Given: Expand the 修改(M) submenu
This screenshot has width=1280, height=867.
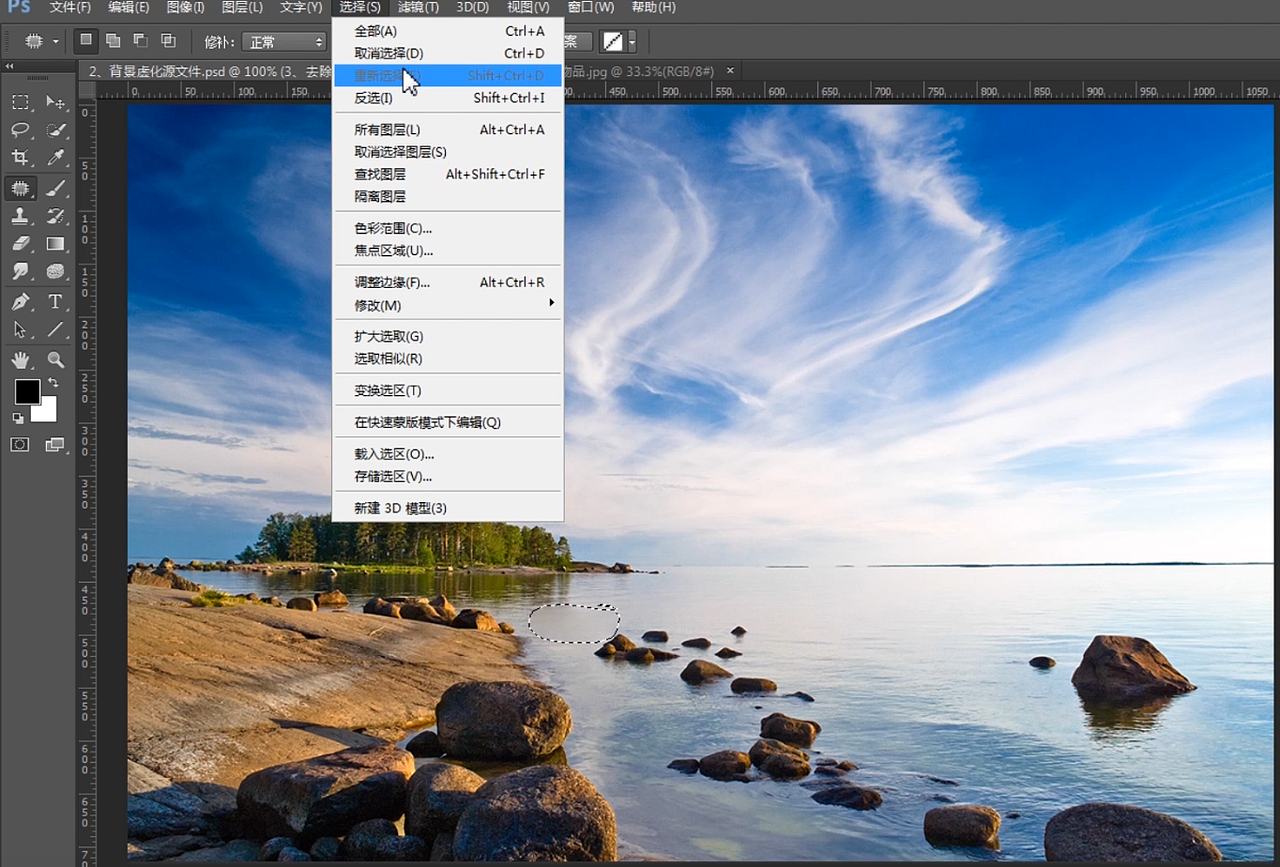Looking at the screenshot, I should coord(448,305).
